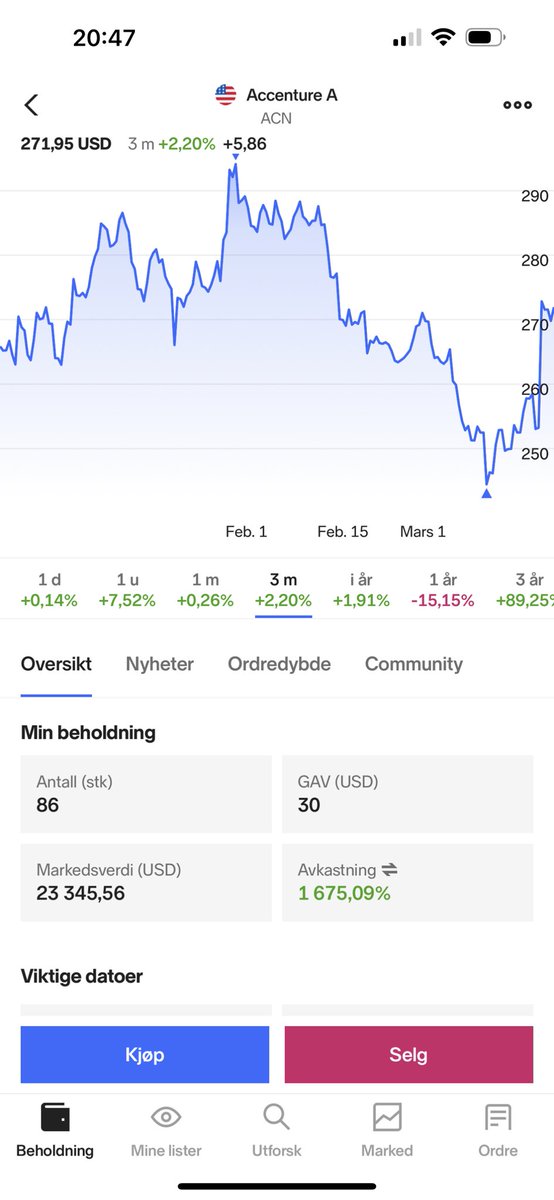Screen dimensions: 554x1200
Task: Switch to the Nyheter tab
Action: click(x=160, y=664)
